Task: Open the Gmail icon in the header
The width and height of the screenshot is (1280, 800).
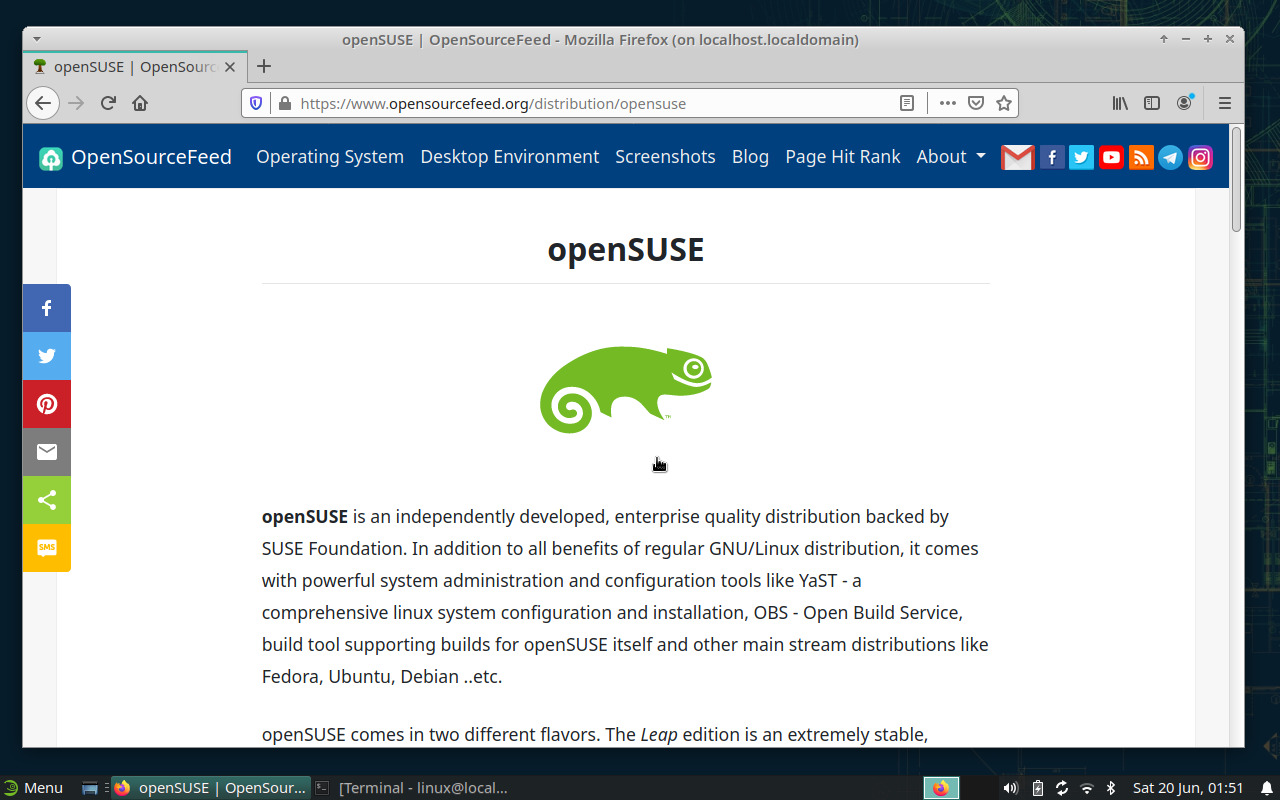Action: point(1017,157)
